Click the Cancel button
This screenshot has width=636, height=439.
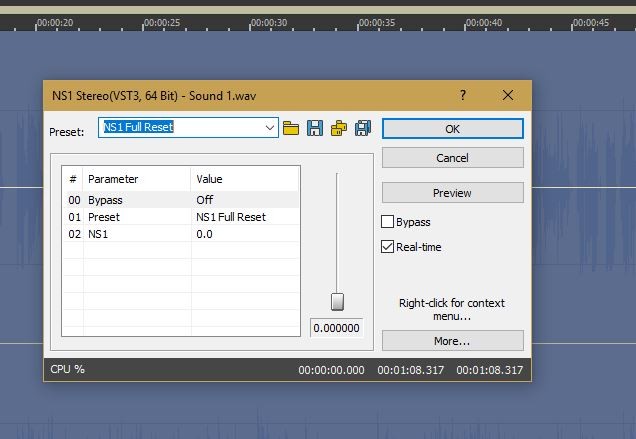coord(453,157)
